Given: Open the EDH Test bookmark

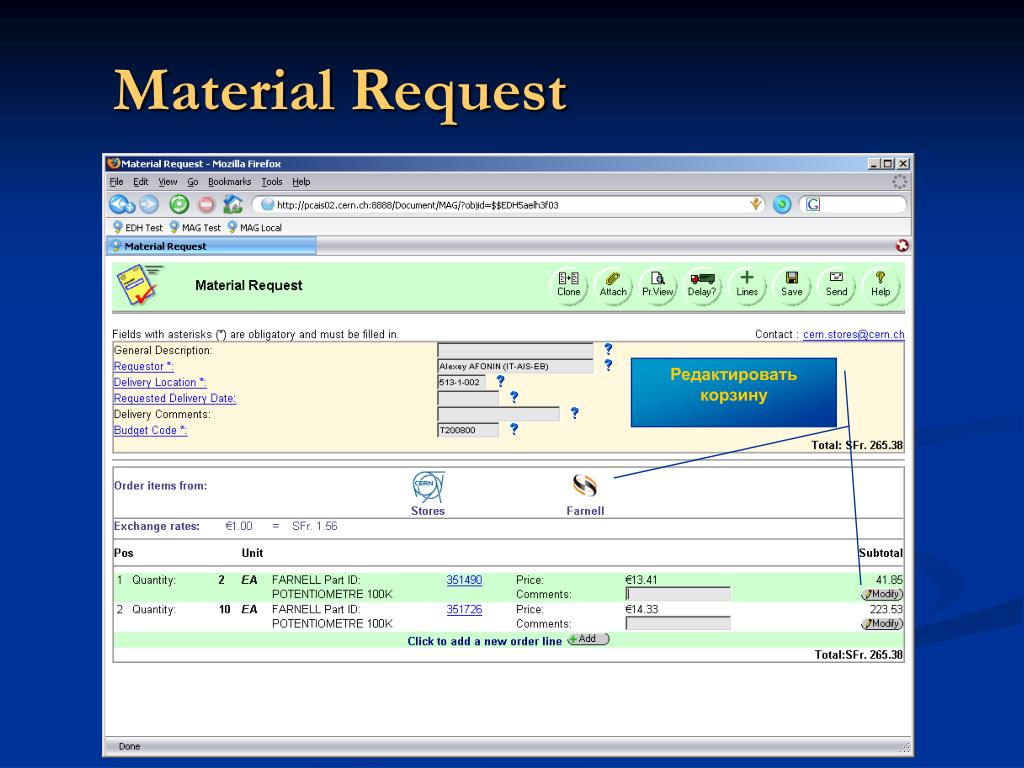Looking at the screenshot, I should click(x=138, y=227).
